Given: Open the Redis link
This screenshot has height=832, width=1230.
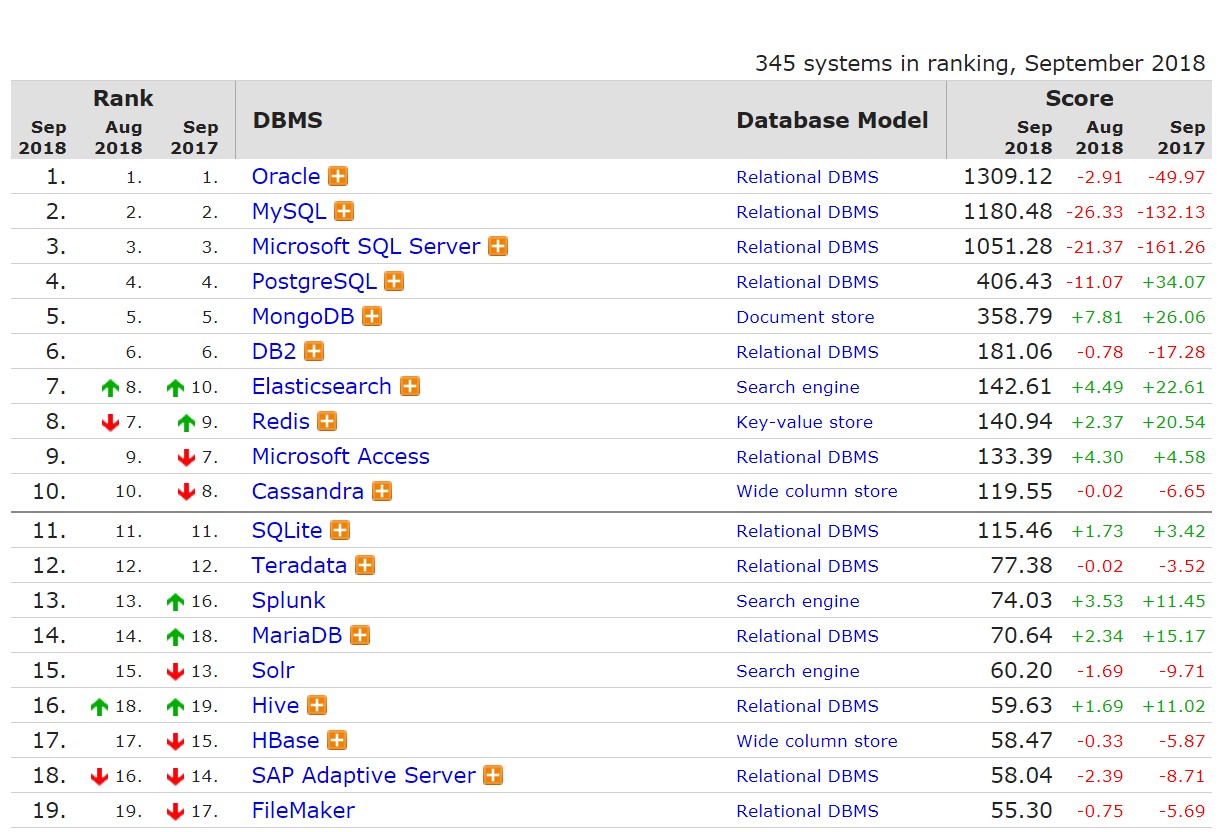Looking at the screenshot, I should (x=281, y=421).
